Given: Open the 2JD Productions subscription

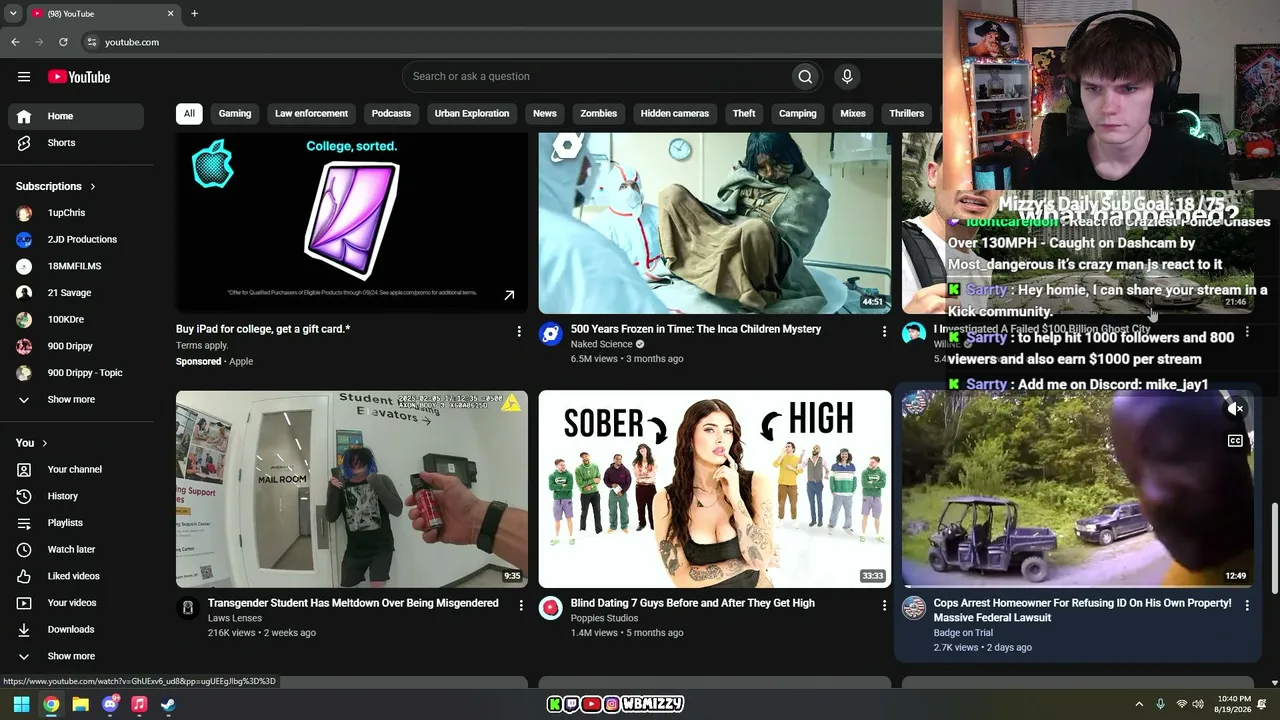Looking at the screenshot, I should pos(76,240).
